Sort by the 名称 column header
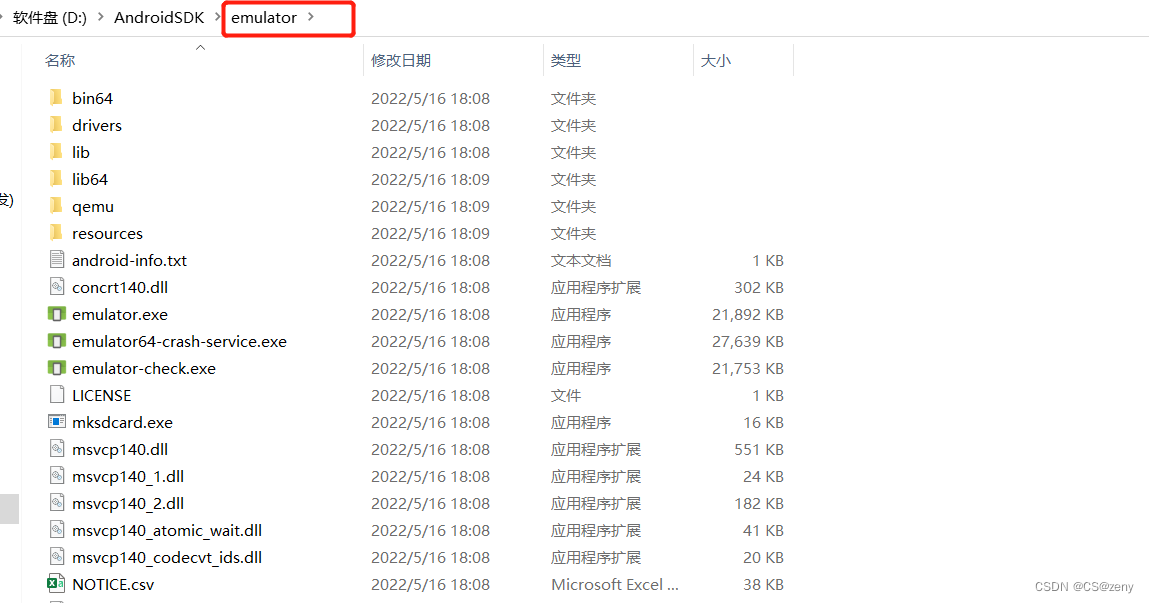The height and width of the screenshot is (603, 1149). pyautogui.click(x=60, y=61)
